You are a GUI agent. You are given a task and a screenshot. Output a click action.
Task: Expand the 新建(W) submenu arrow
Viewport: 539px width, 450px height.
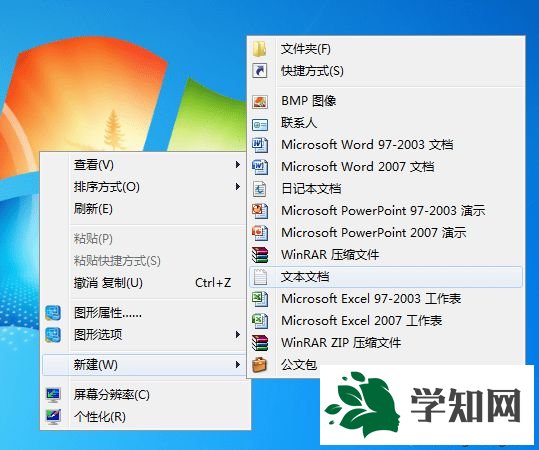point(238,365)
